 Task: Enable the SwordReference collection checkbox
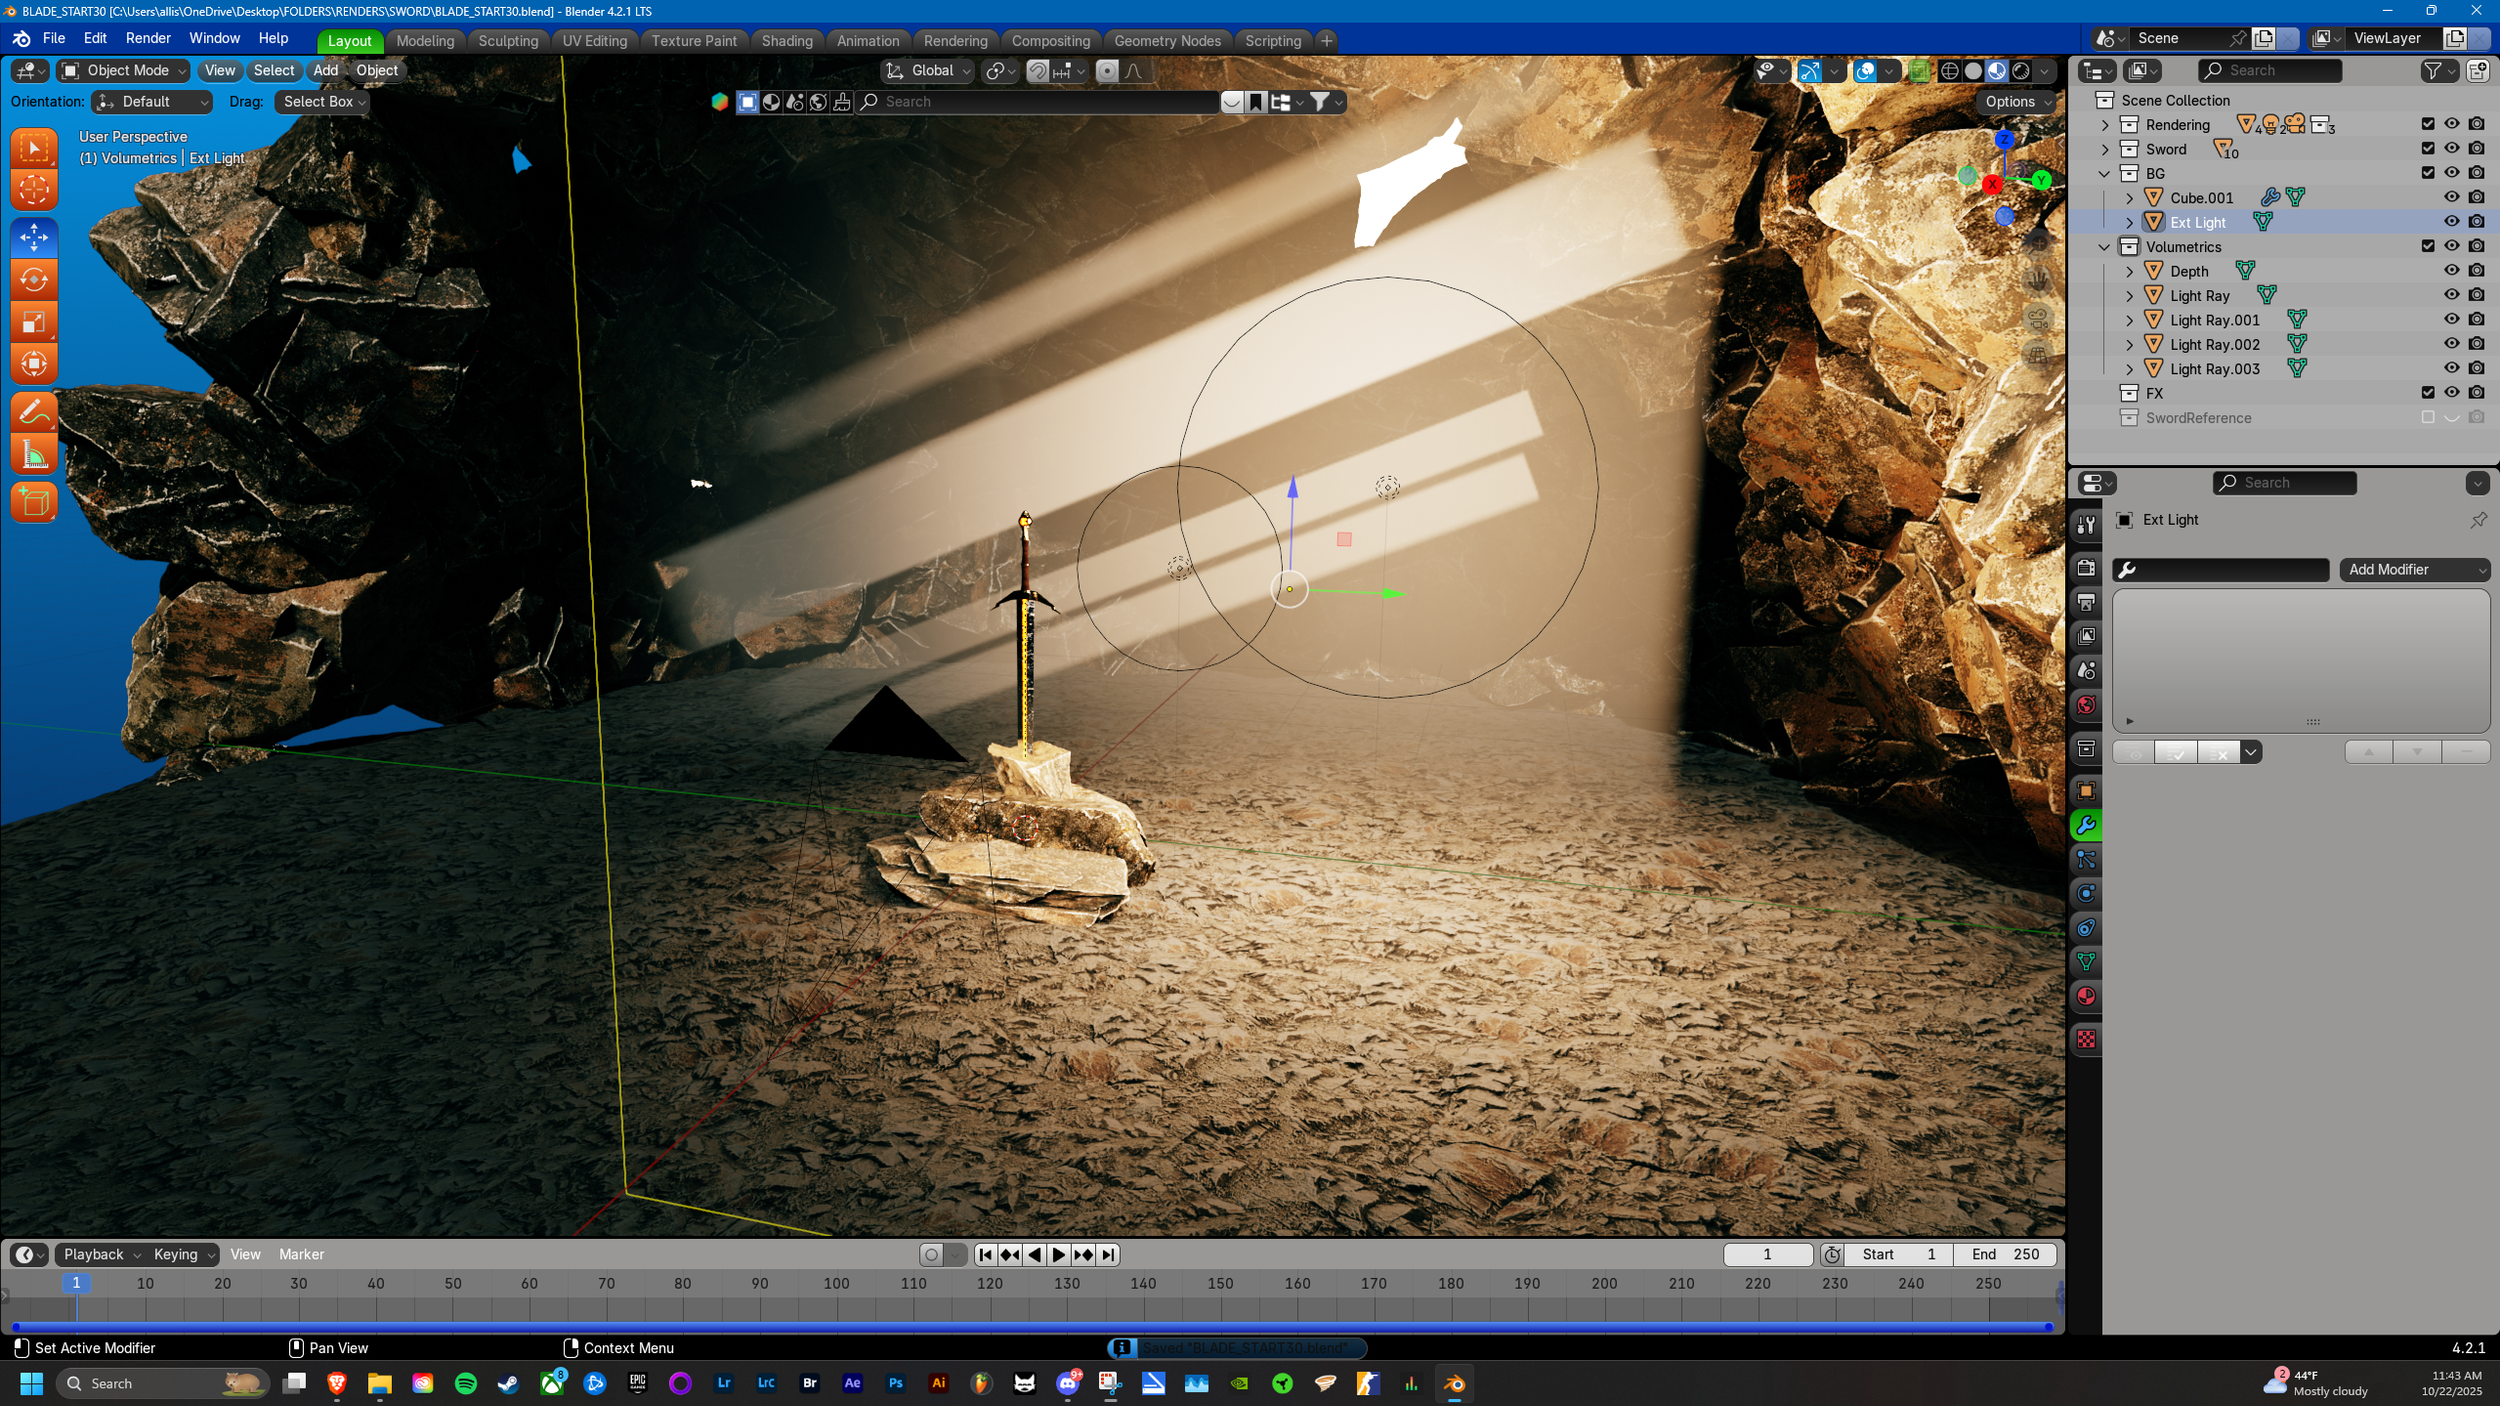point(2428,418)
